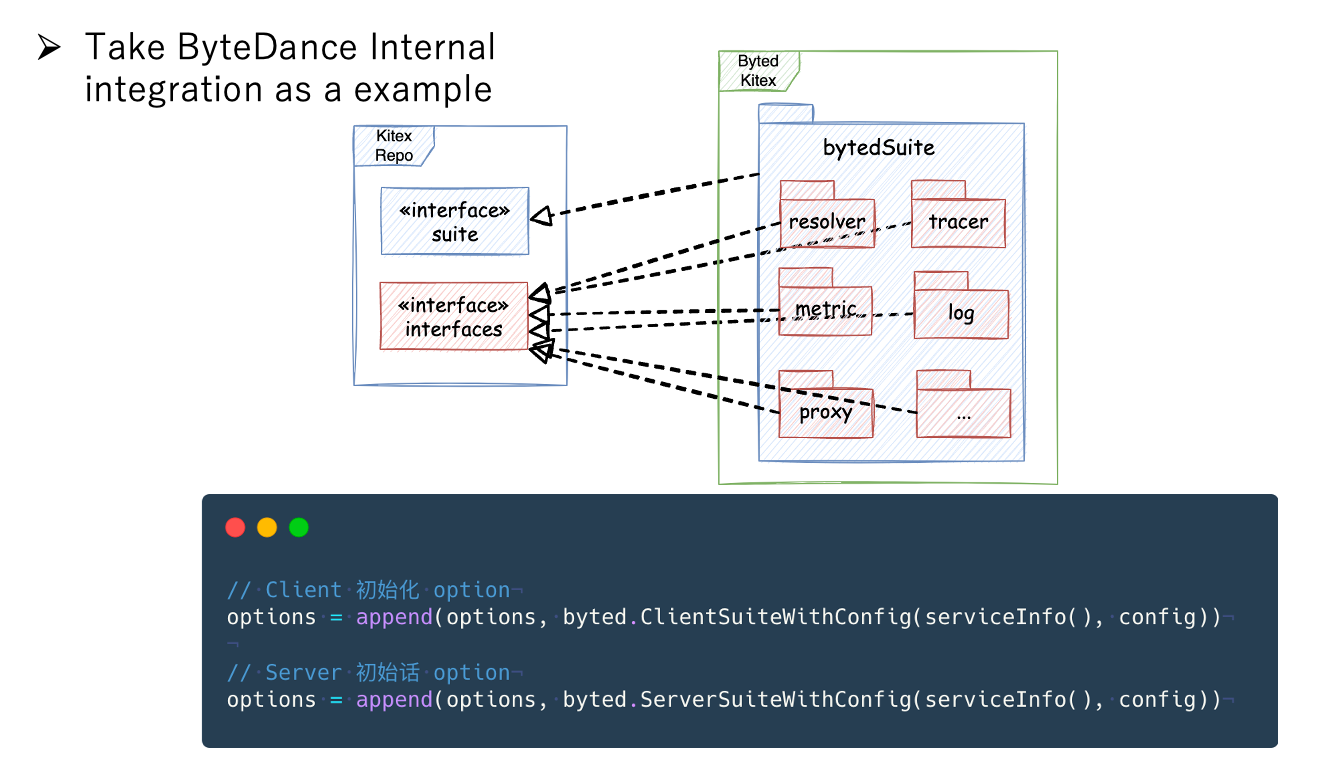Select the metric package box

pos(825,310)
